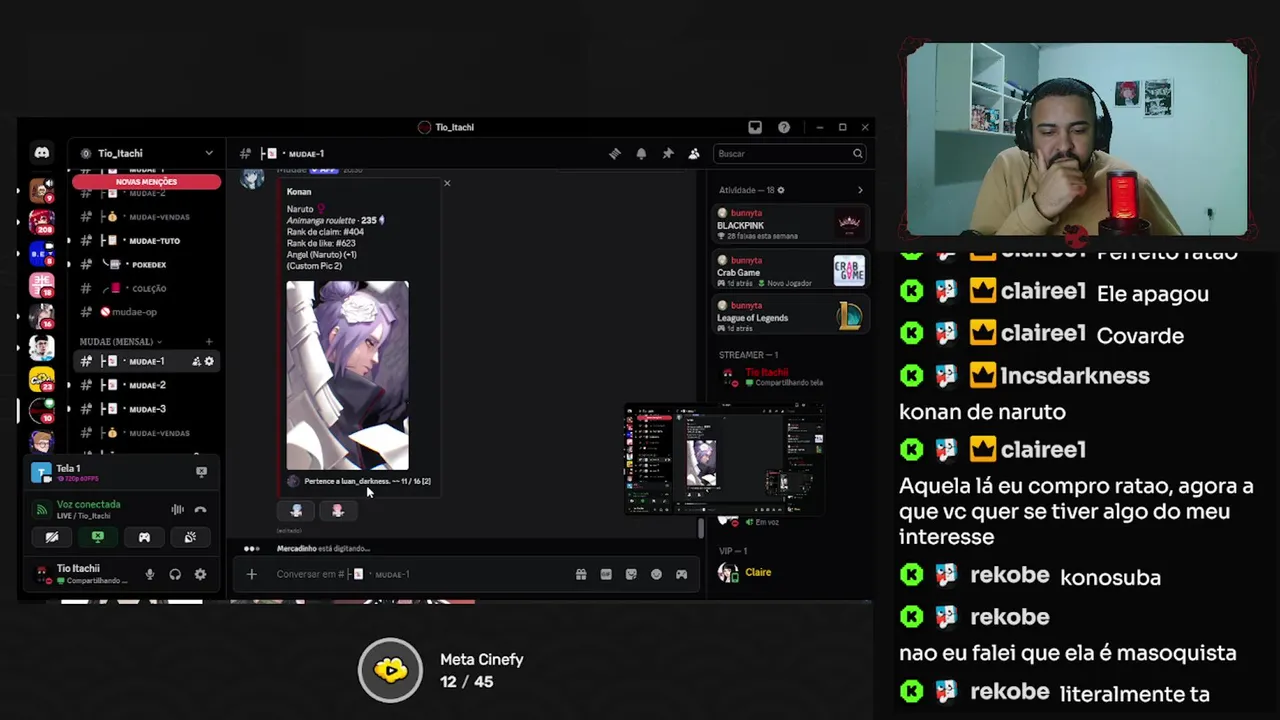Viewport: 1280px width, 720px height.
Task: Open bunnyta League of Legends activity card
Action: coord(790,315)
